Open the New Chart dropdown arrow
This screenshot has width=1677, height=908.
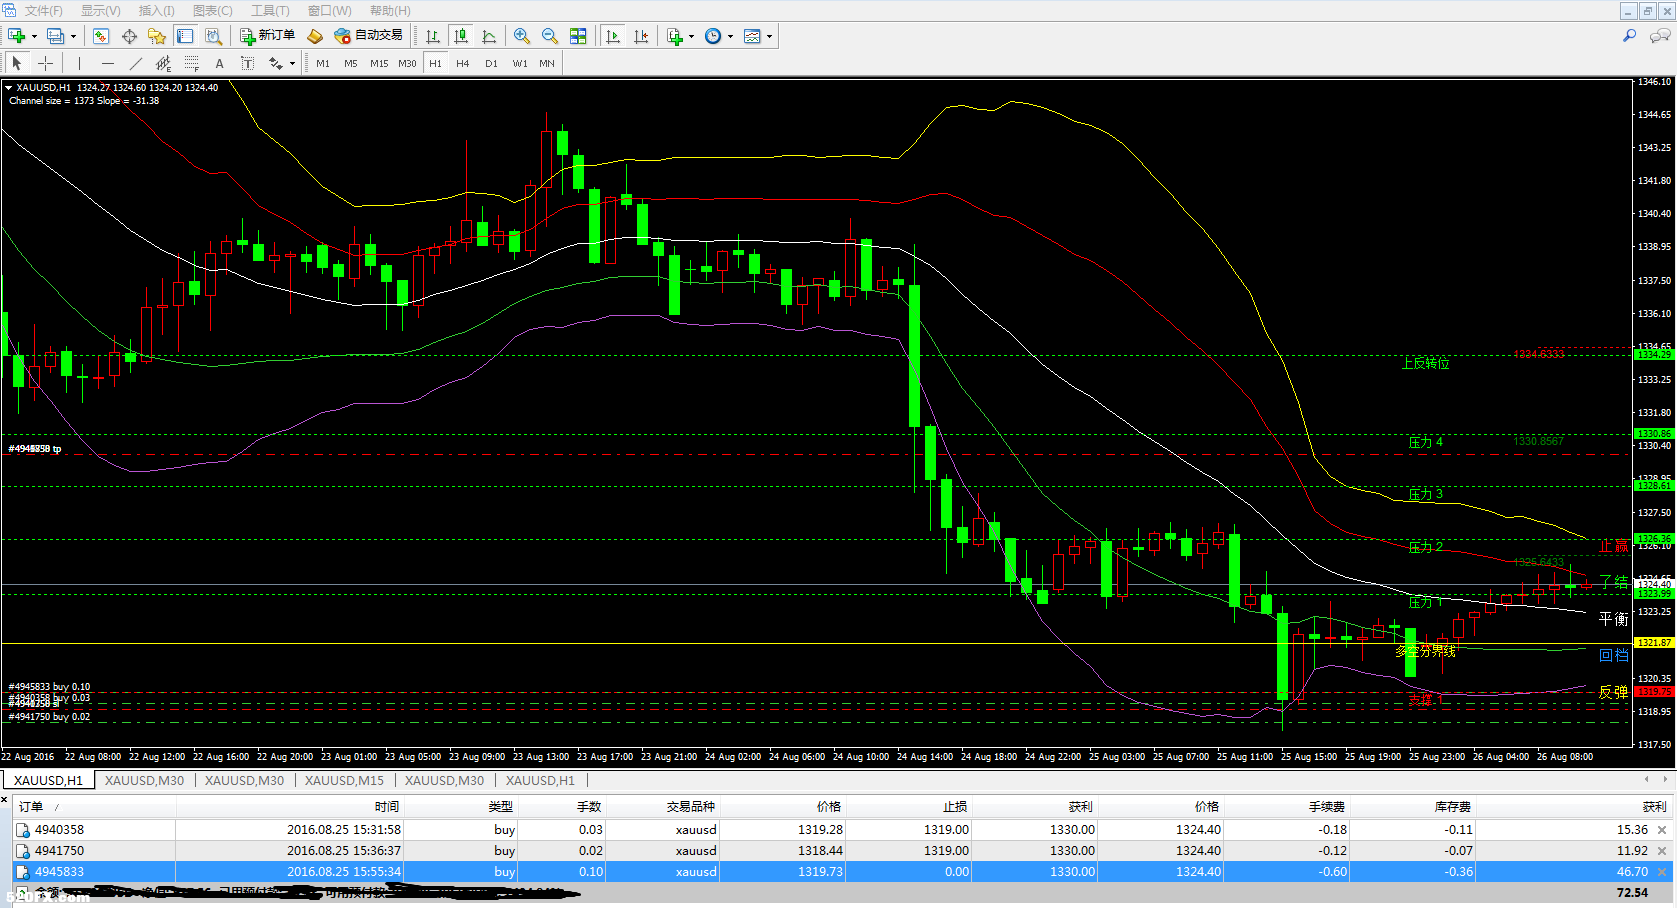(x=34, y=36)
